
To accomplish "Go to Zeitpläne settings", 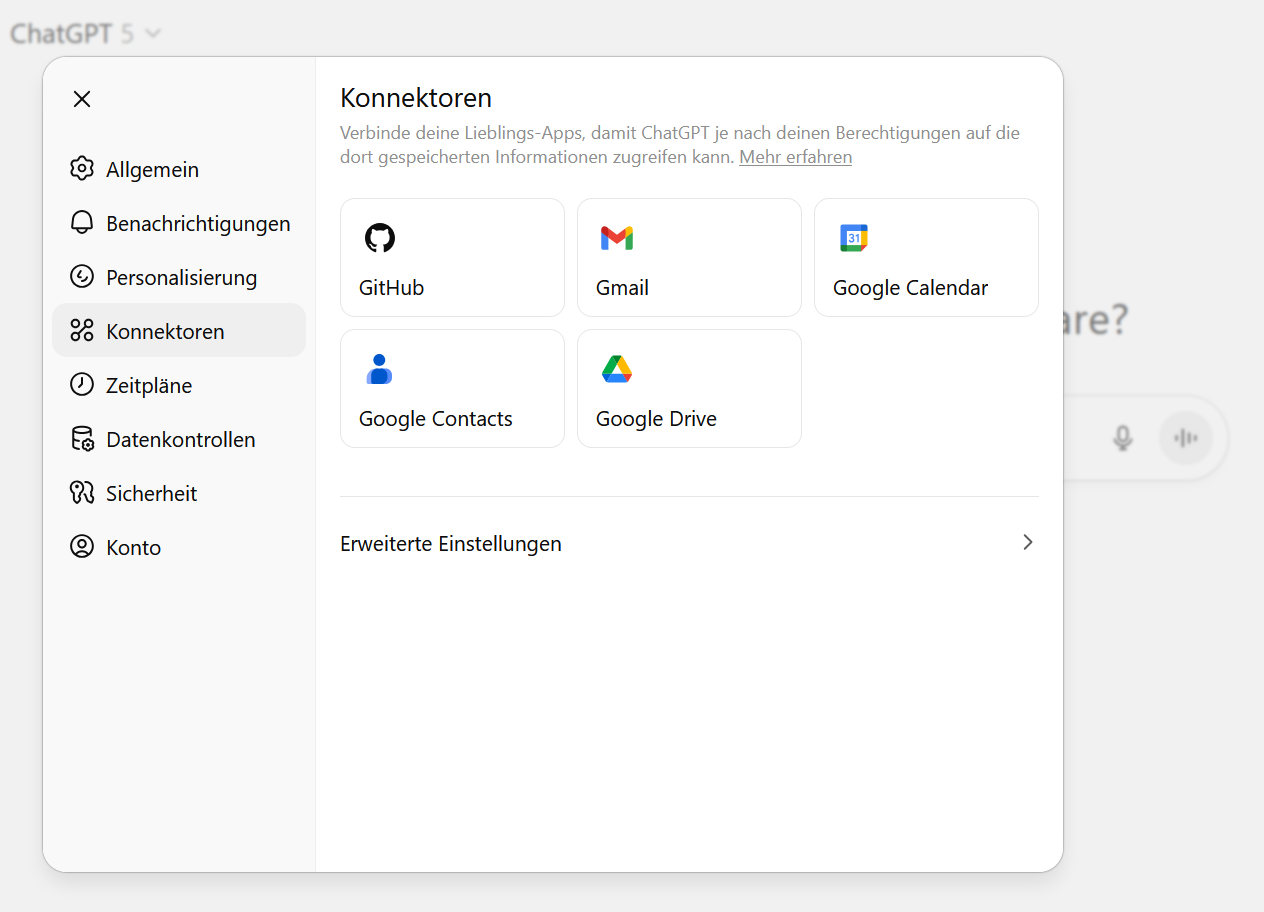I will pyautogui.click(x=149, y=386).
